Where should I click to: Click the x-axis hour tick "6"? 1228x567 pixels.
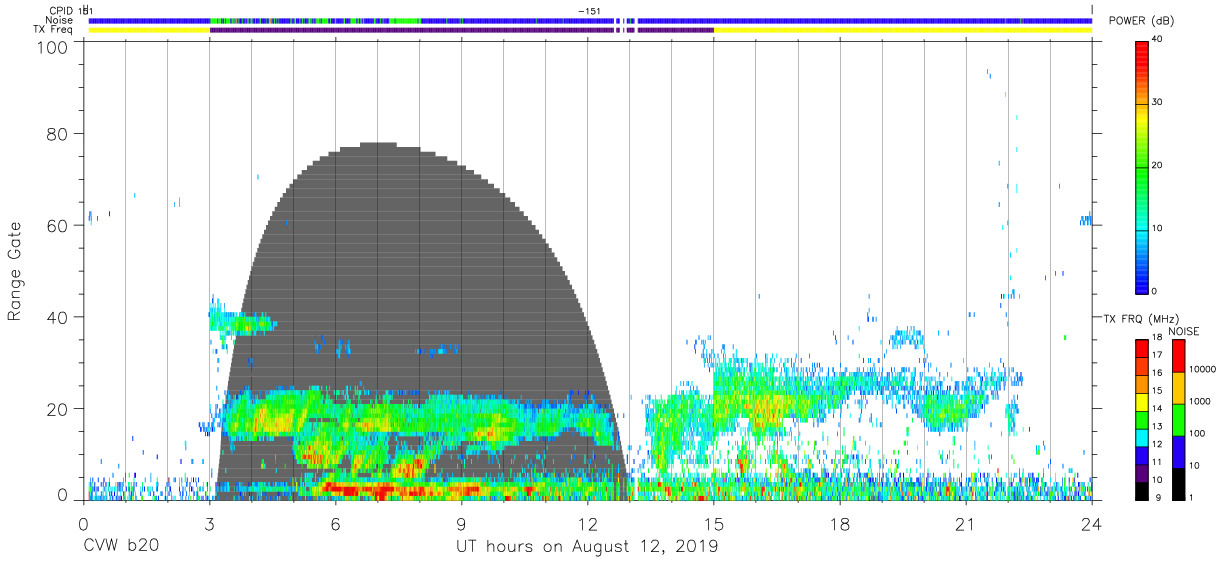335,524
